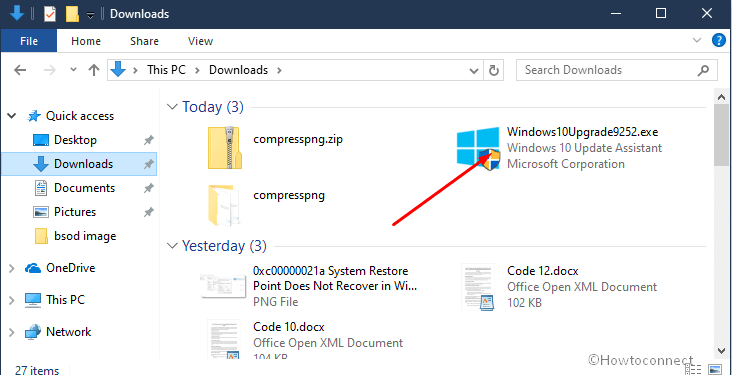Refresh the Downloads folder
This screenshot has width=732, height=375.
[x=493, y=71]
